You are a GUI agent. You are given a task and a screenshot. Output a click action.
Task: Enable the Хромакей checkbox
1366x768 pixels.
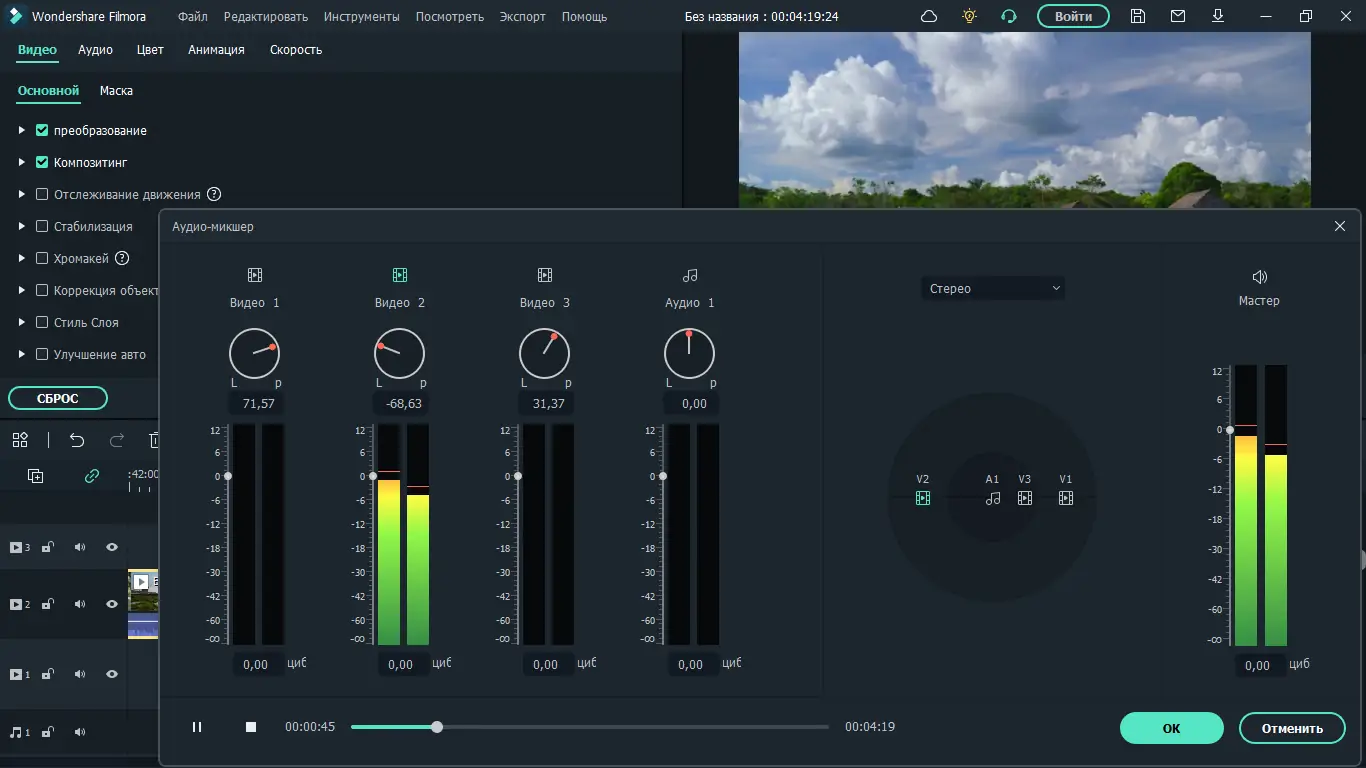pos(42,258)
